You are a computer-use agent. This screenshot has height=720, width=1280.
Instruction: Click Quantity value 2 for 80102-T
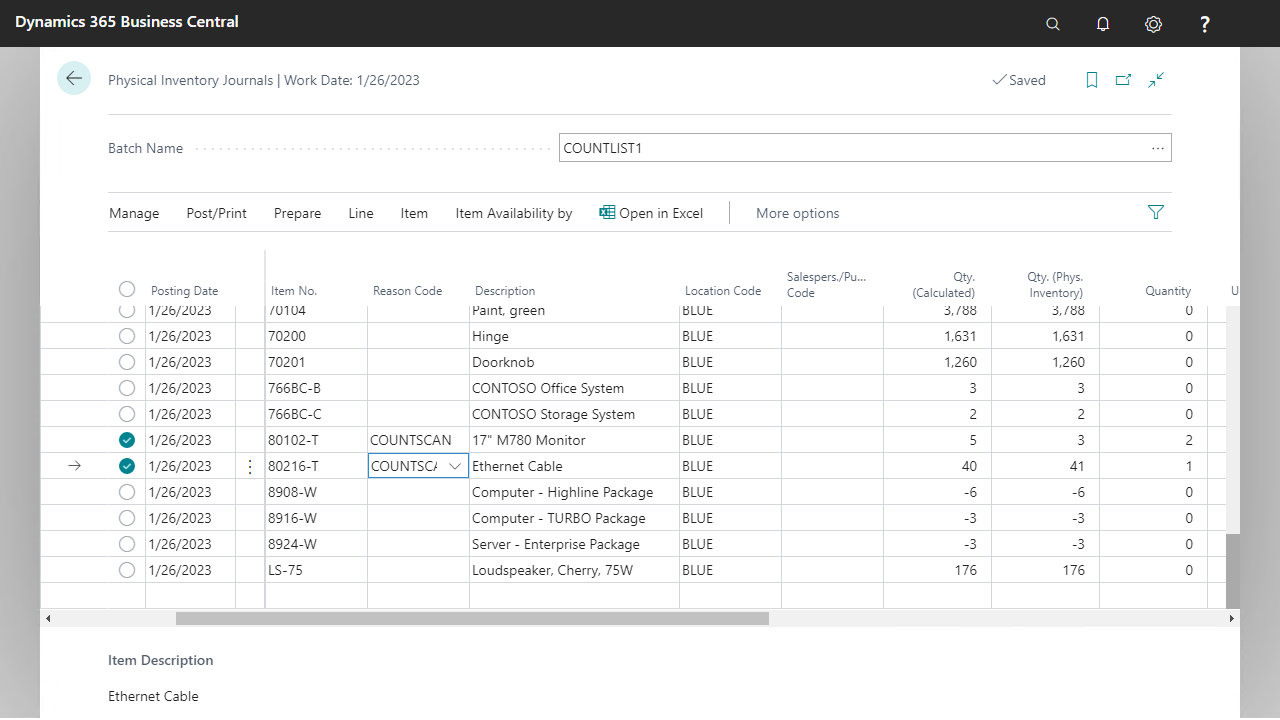click(x=1189, y=440)
